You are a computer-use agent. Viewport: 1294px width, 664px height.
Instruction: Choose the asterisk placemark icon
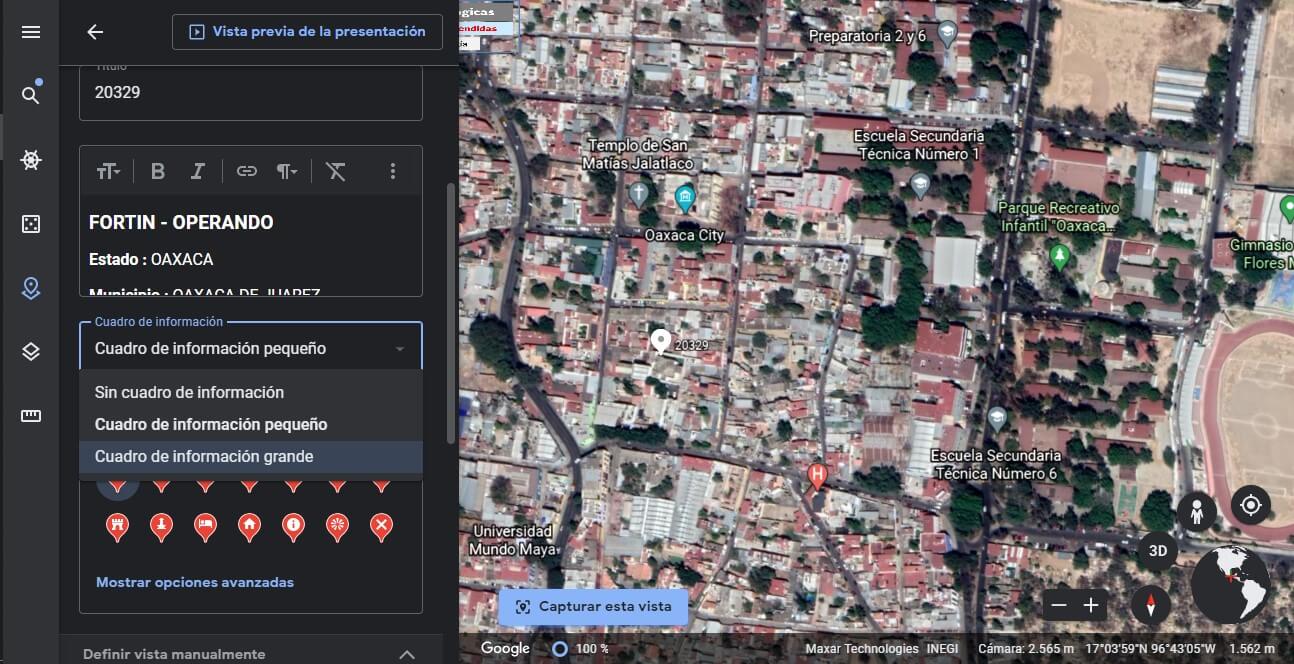coord(337,525)
